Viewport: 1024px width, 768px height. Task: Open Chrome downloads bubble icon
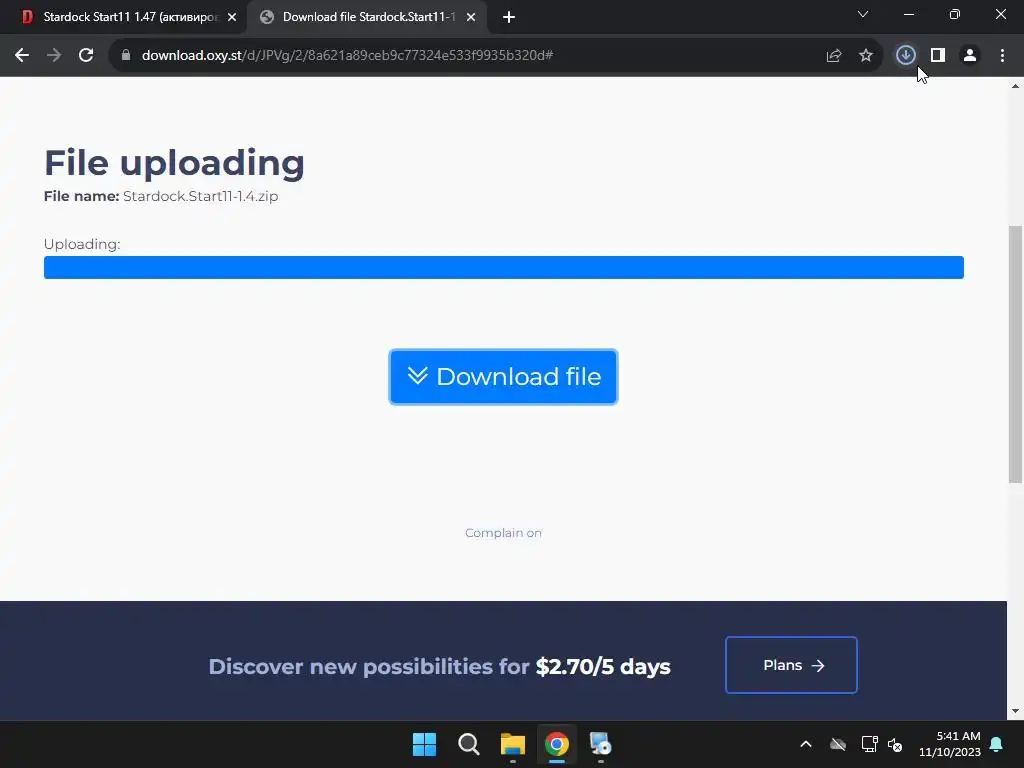tap(906, 56)
